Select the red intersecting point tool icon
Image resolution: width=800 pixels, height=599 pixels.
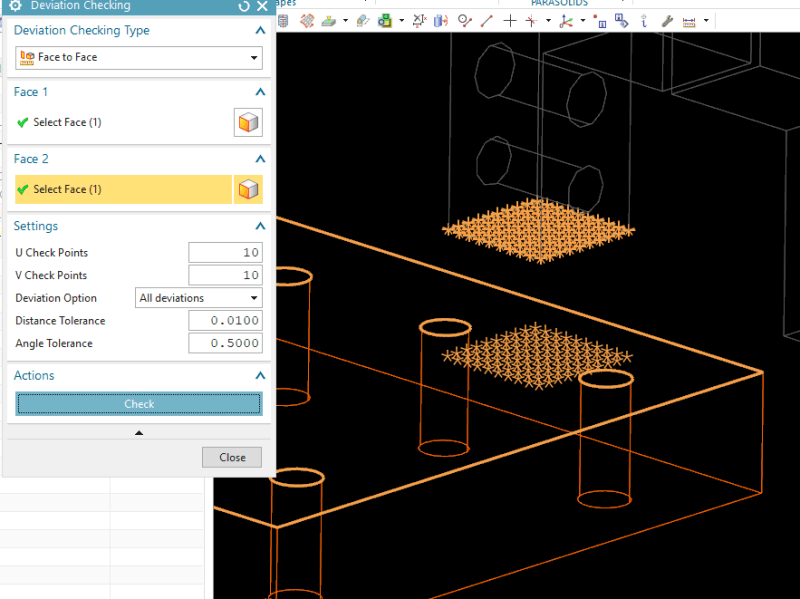(x=532, y=21)
